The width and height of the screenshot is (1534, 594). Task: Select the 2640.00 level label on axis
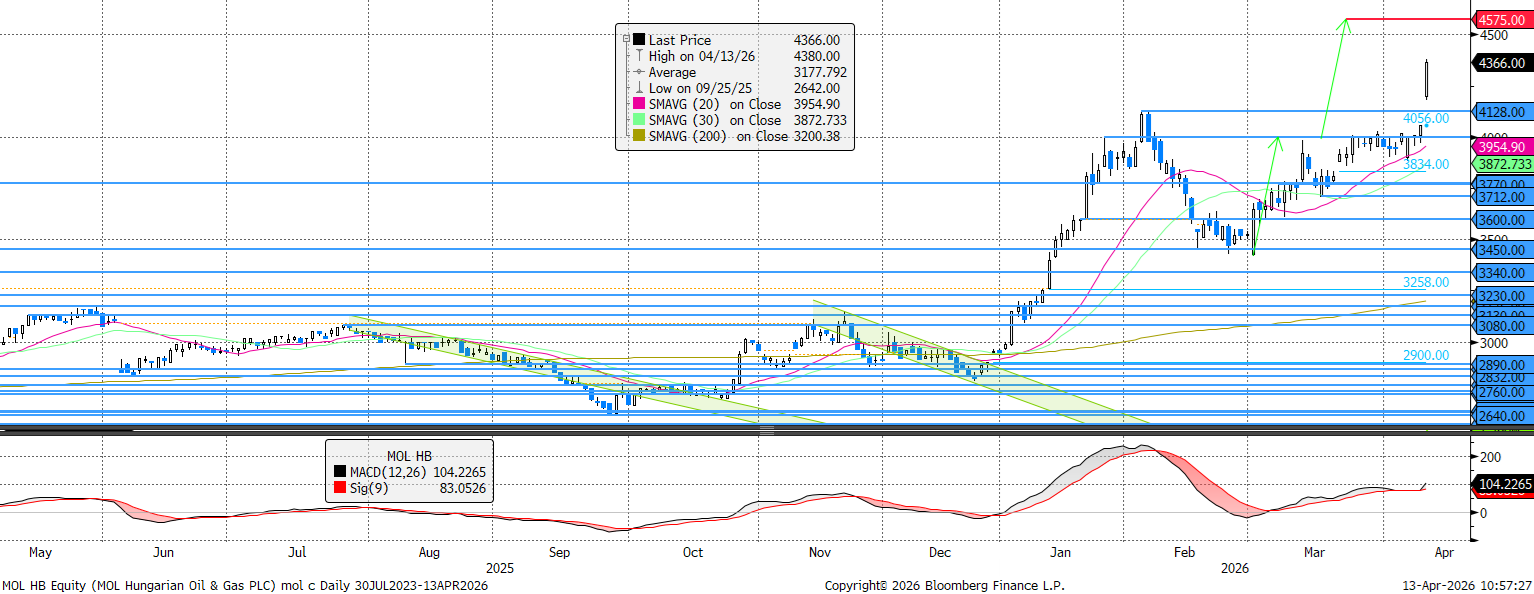(x=1504, y=416)
